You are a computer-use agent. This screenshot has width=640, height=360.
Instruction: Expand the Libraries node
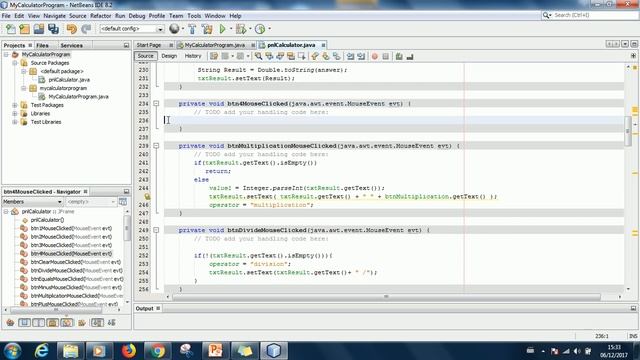click(15, 113)
